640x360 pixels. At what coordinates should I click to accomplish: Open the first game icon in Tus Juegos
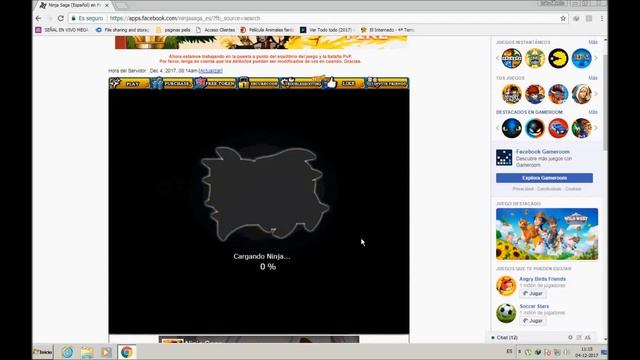coord(511,94)
